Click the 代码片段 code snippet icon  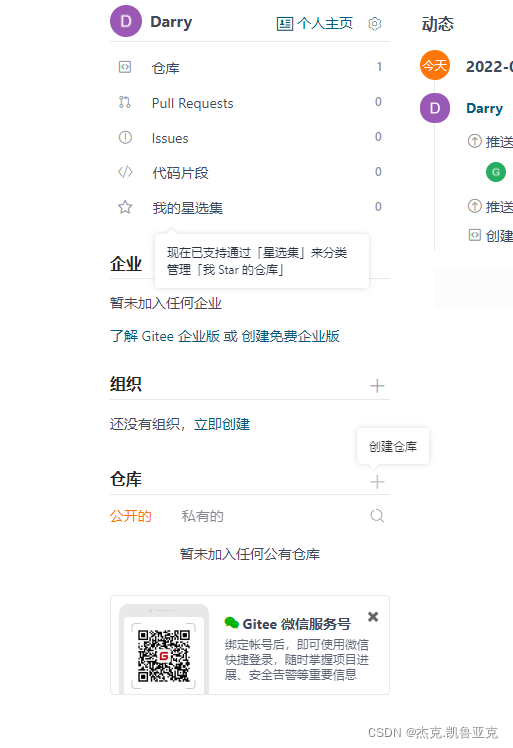[125, 172]
